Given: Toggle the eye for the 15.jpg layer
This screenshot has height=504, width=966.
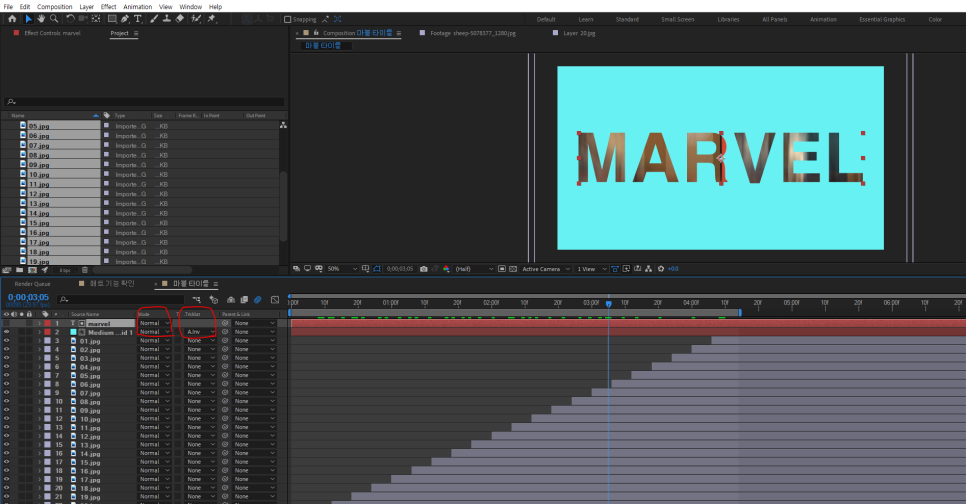Looking at the screenshot, I should (7, 461).
